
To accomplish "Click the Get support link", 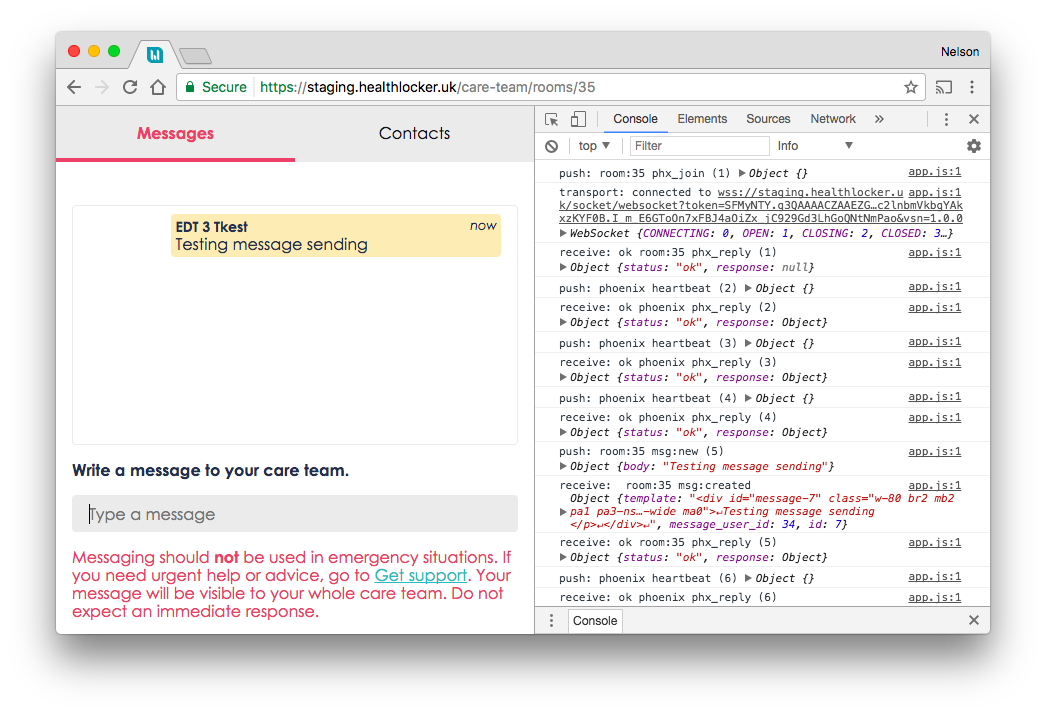I will (x=420, y=575).
